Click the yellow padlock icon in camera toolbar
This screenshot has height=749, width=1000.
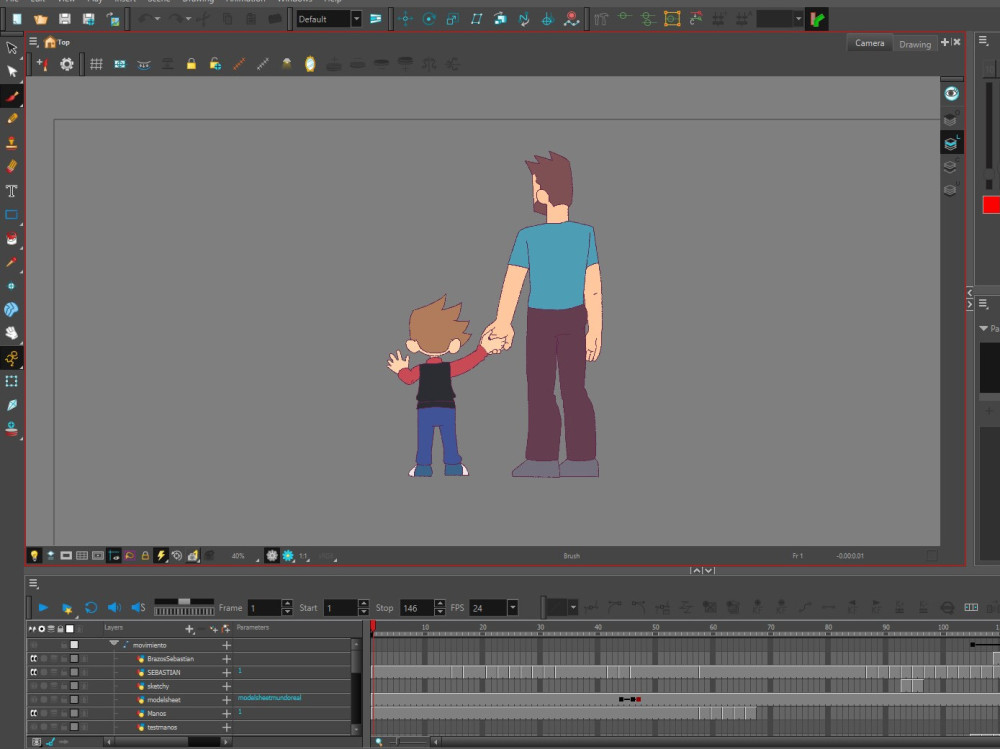point(191,64)
